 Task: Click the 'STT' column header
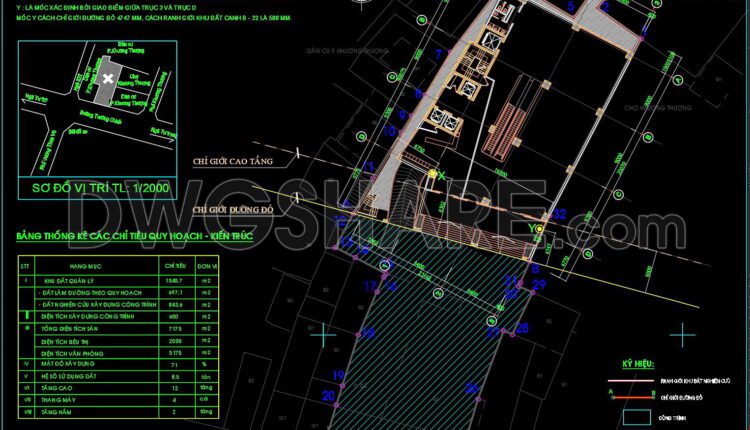[x=26, y=266]
